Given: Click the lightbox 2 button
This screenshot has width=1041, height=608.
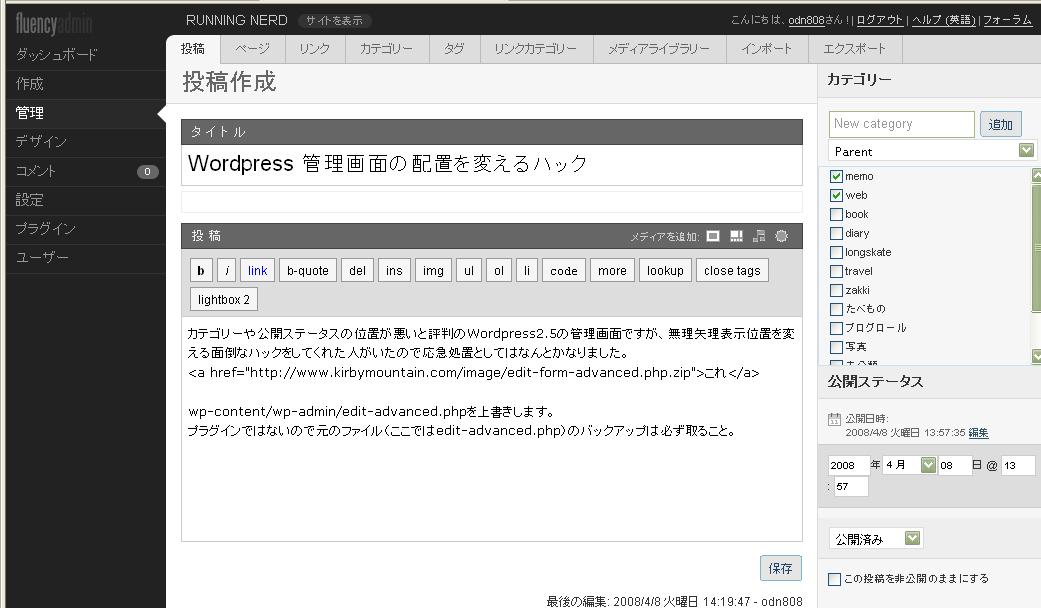Looking at the screenshot, I should tap(224, 299).
